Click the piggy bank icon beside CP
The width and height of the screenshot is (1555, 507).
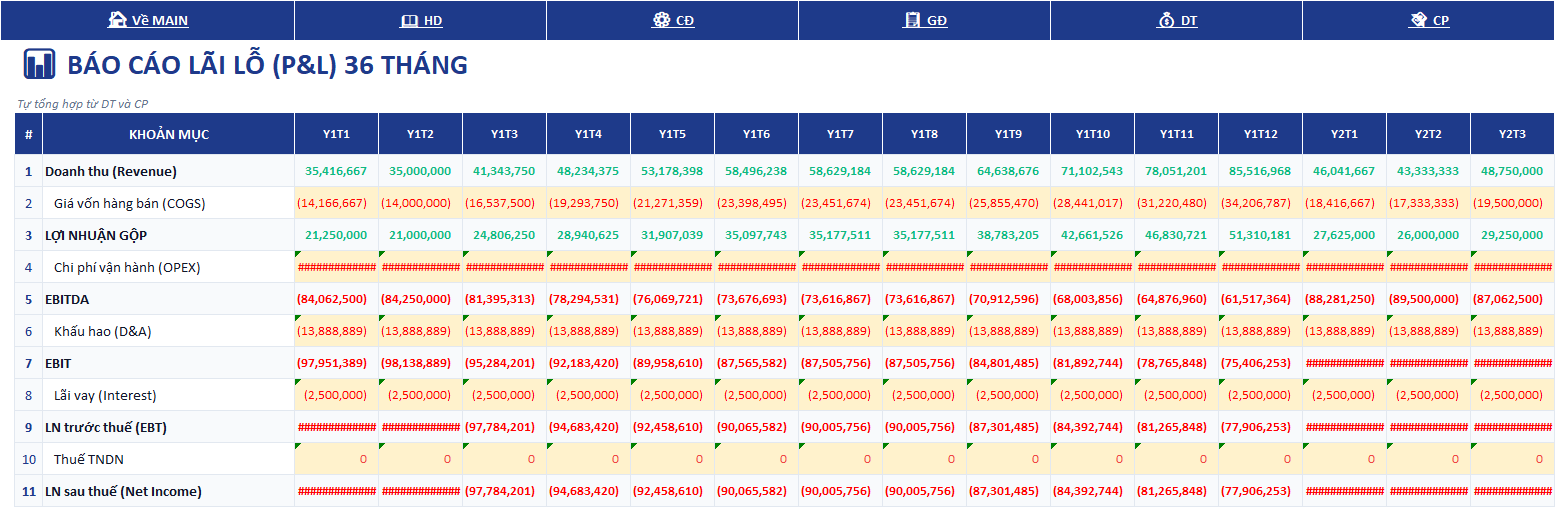(x=1418, y=20)
